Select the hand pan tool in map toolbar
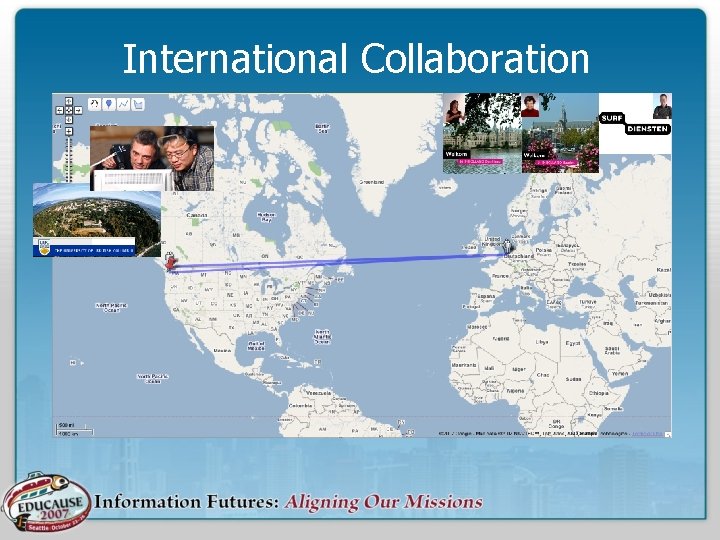 click(x=94, y=104)
